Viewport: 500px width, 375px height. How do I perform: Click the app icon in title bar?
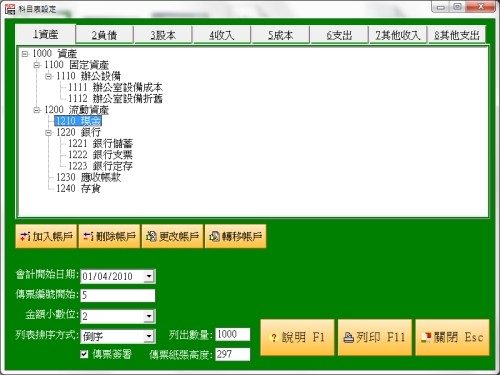(x=10, y=9)
